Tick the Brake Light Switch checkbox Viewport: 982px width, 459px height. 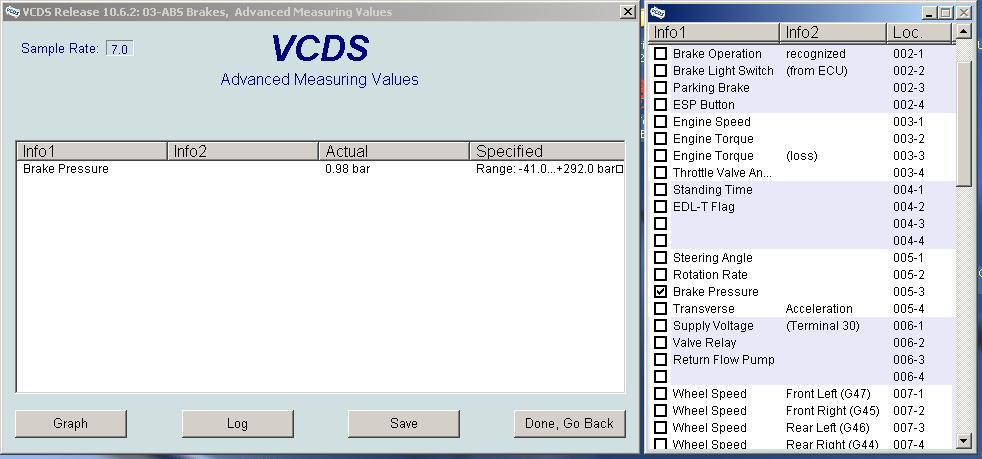click(660, 71)
